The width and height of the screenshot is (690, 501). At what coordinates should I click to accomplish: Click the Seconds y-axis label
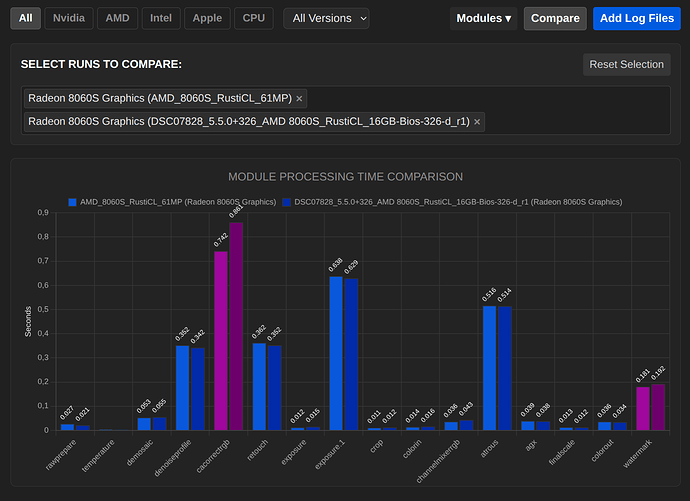click(28, 322)
